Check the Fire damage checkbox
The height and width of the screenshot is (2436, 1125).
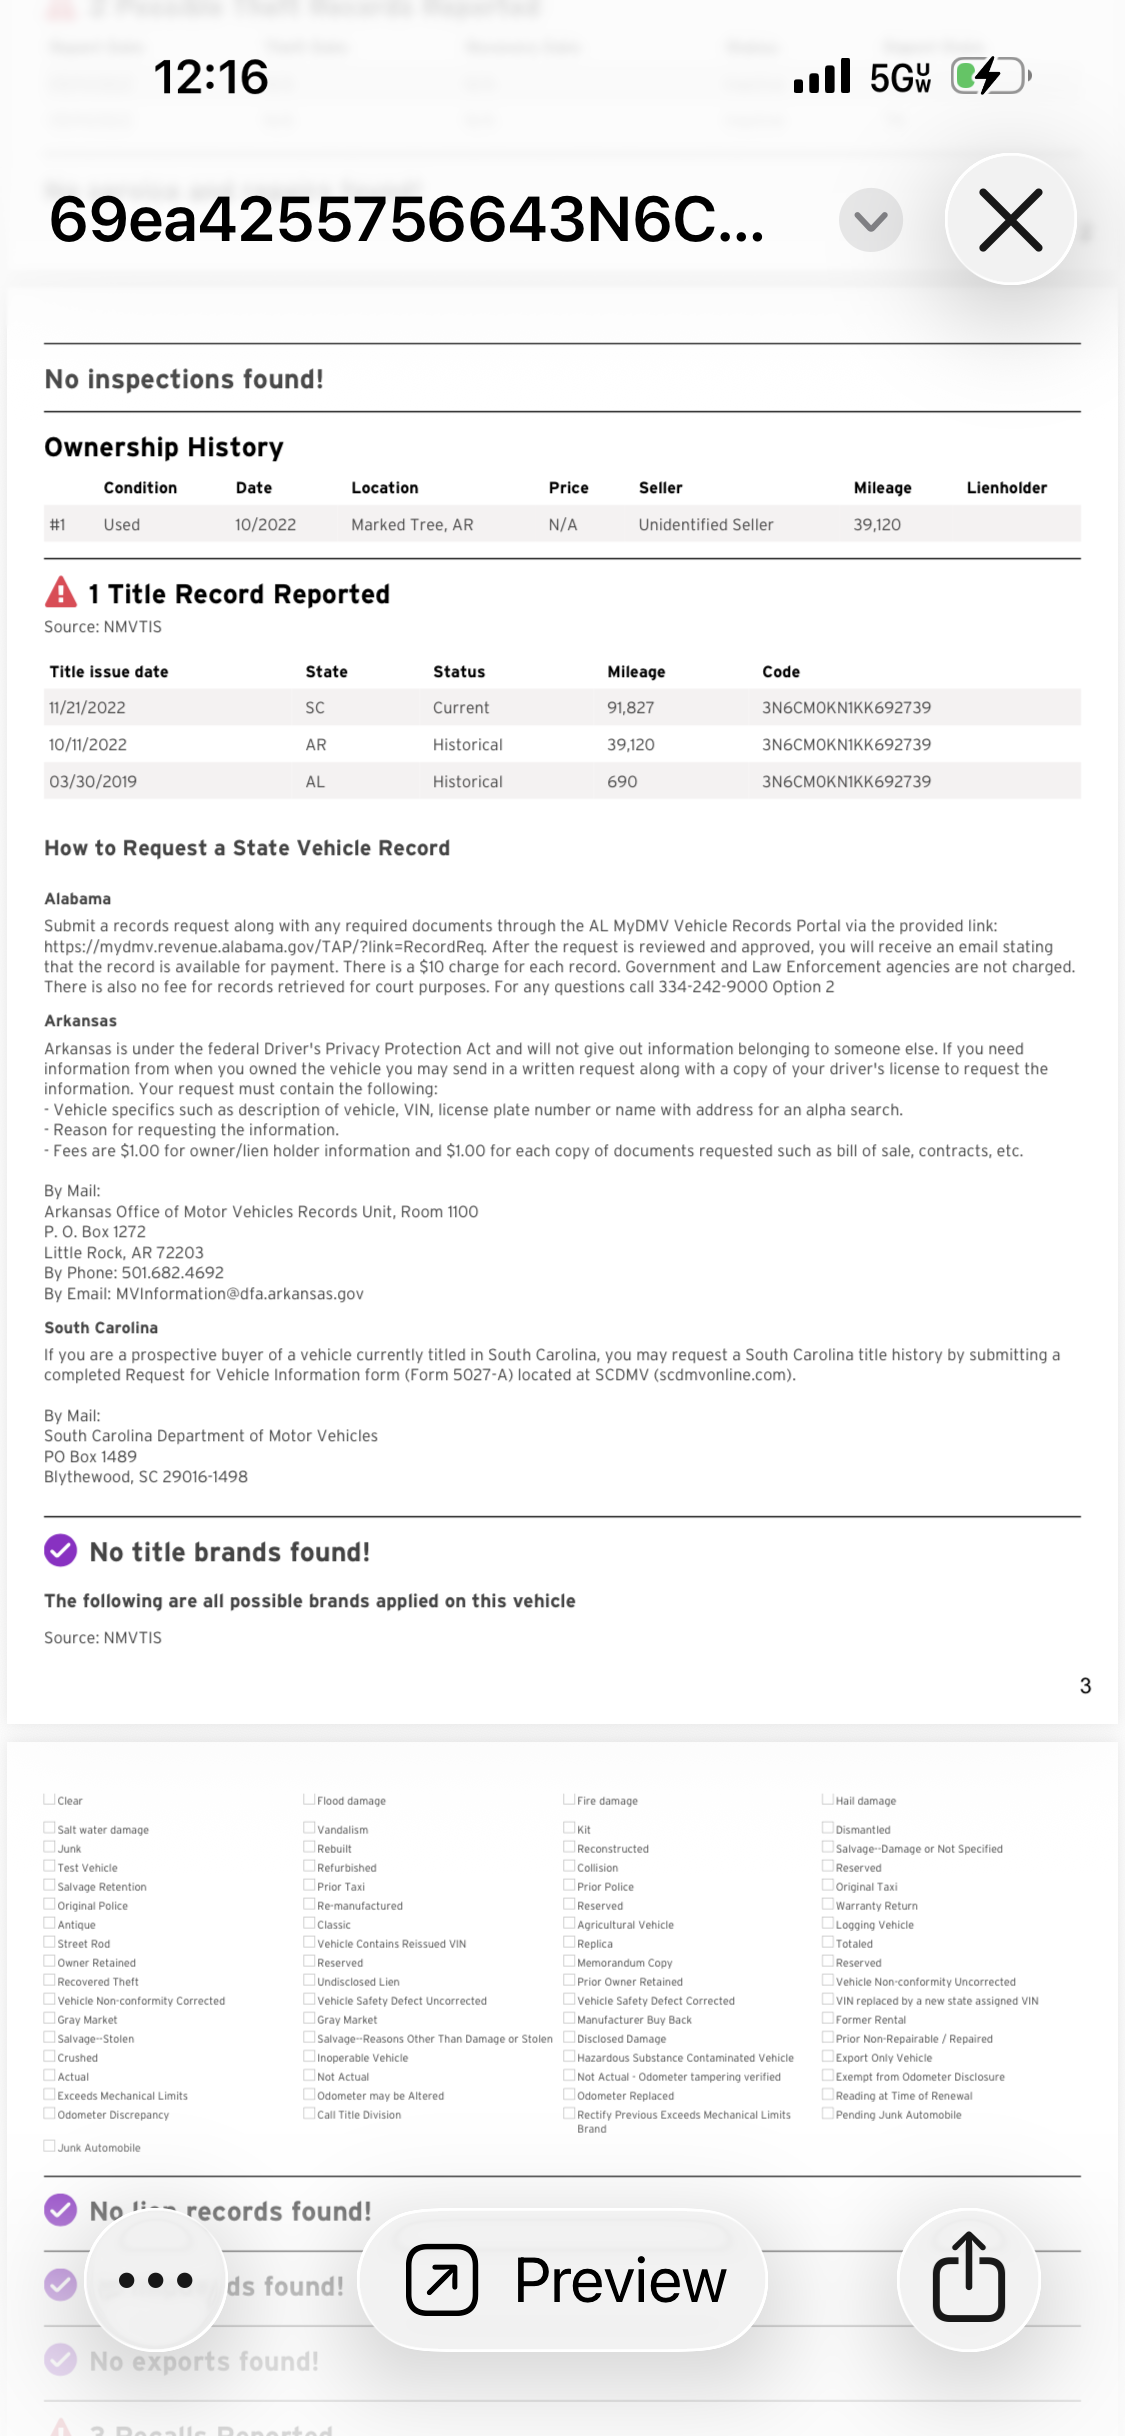[569, 1799]
